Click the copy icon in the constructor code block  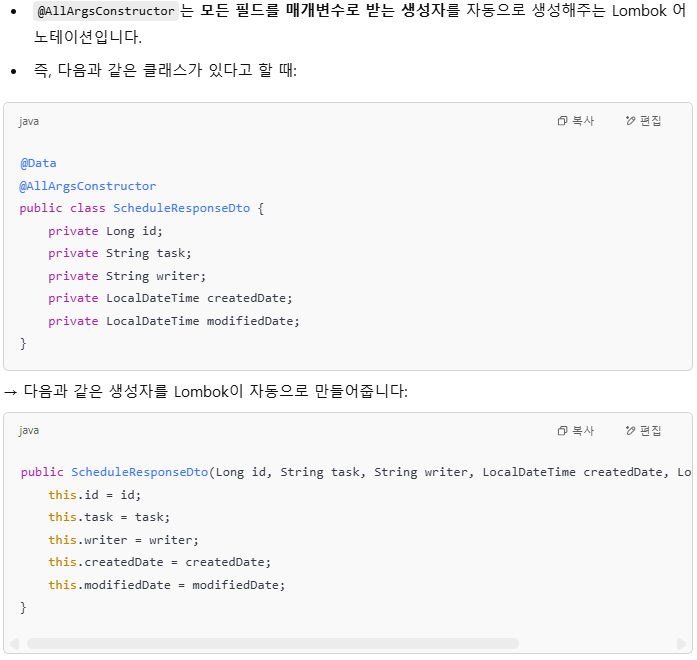point(562,431)
